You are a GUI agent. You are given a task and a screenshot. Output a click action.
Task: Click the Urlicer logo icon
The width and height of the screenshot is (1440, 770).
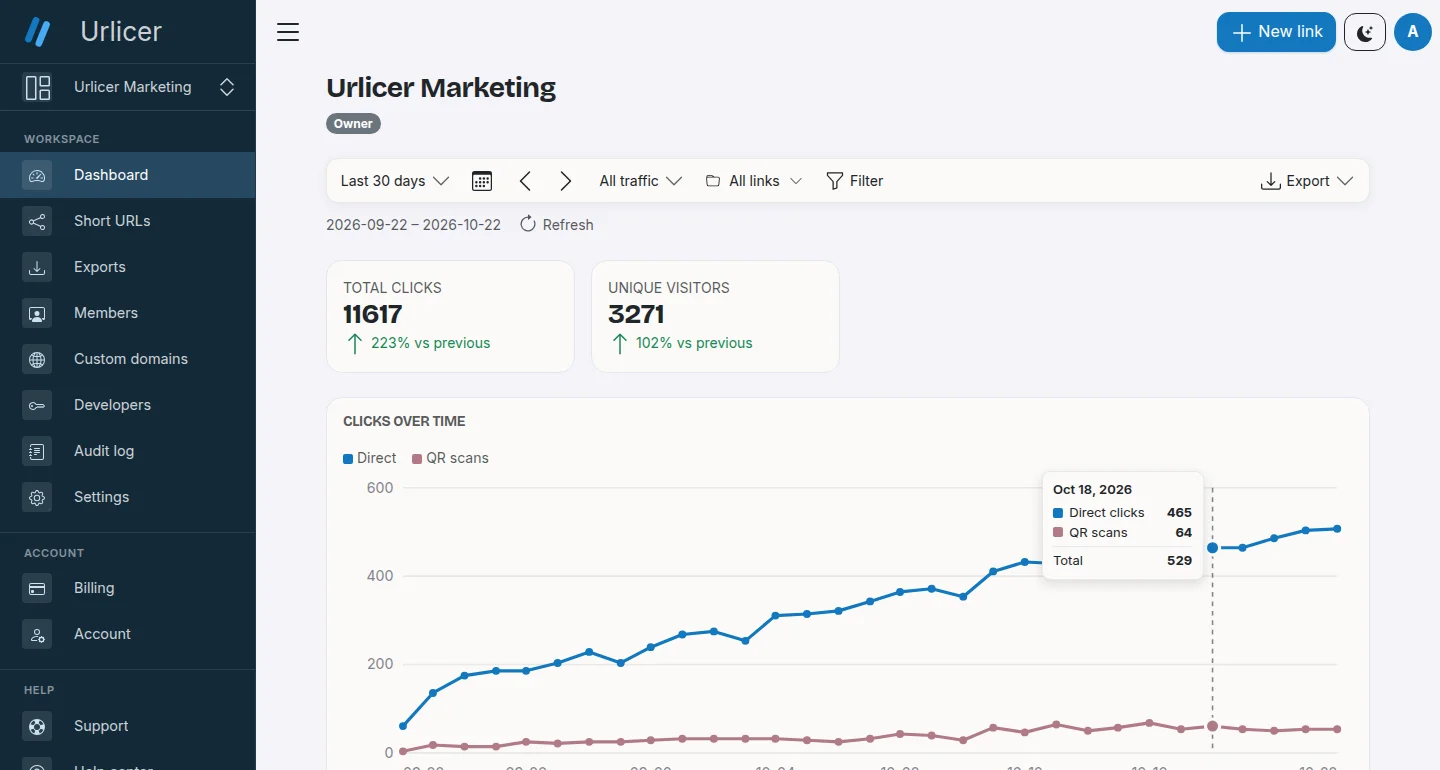(x=37, y=32)
